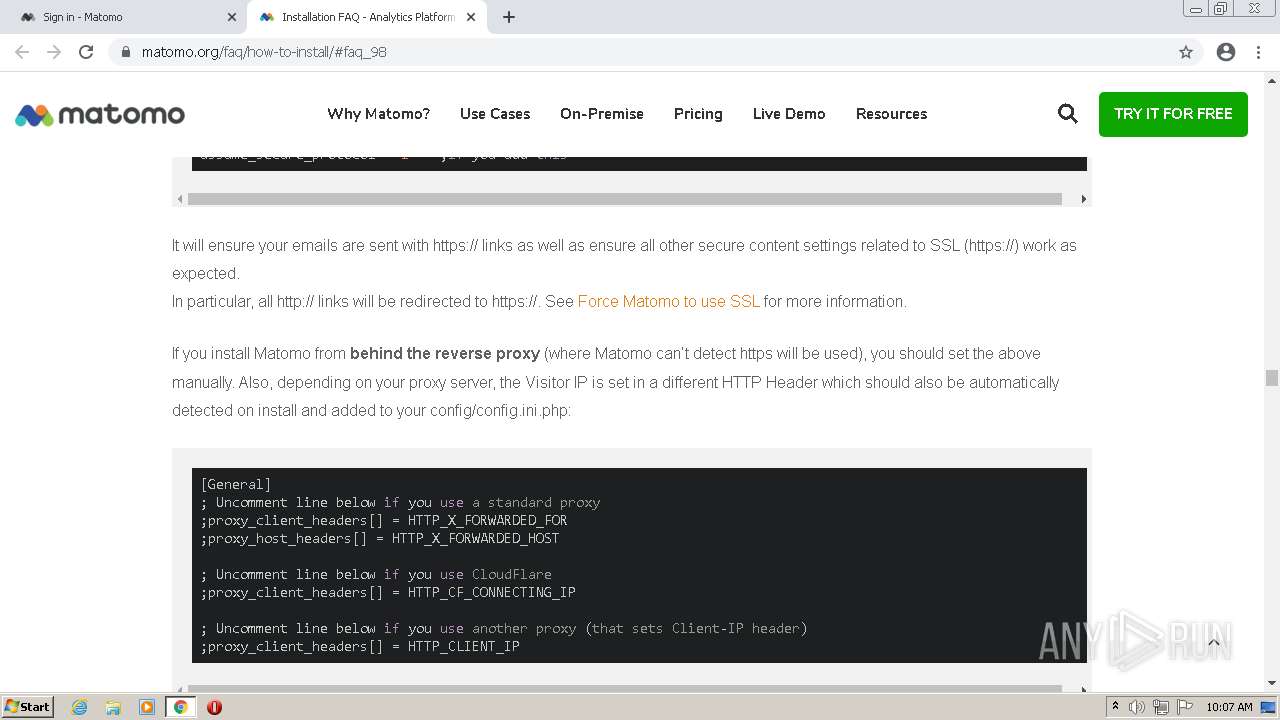Open Chrome profile account icon

pos(1226,52)
